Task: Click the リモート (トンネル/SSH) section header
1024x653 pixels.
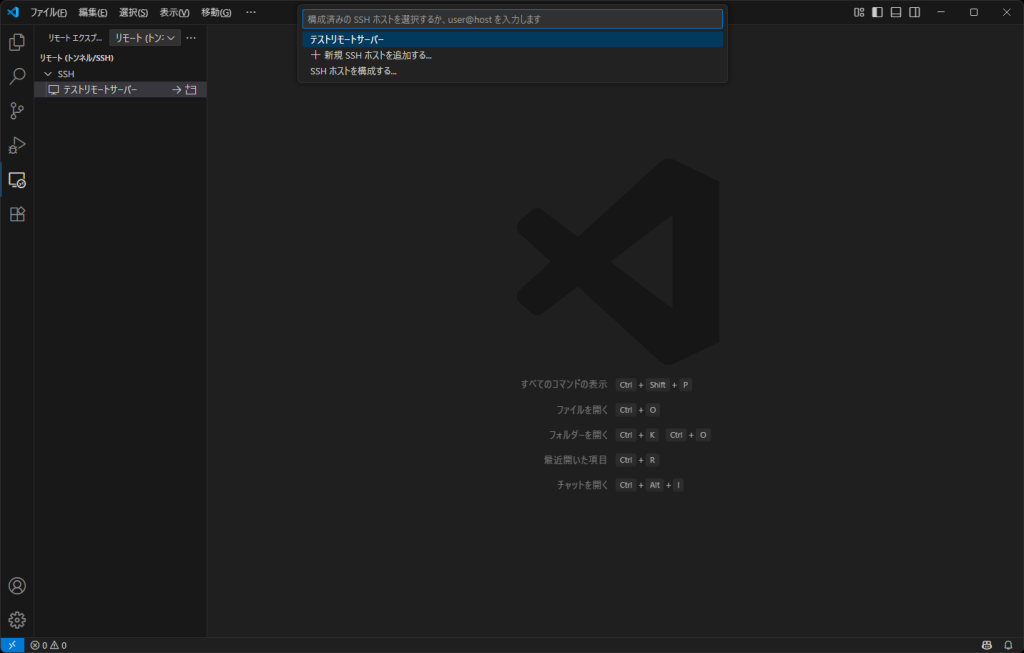Action: click(x=76, y=58)
